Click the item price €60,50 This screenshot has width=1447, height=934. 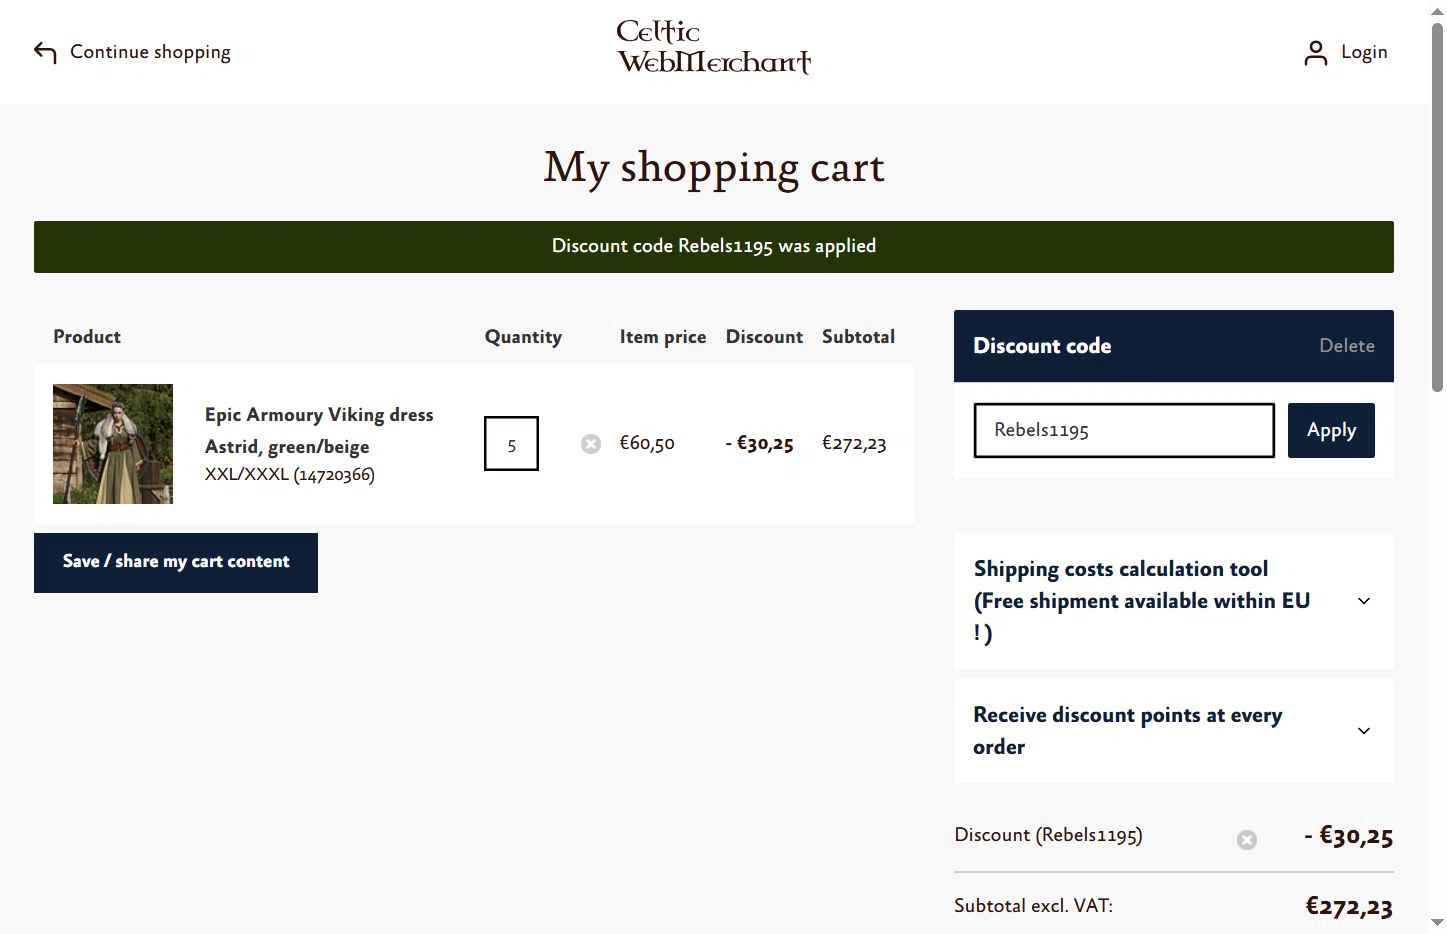pyautogui.click(x=647, y=443)
